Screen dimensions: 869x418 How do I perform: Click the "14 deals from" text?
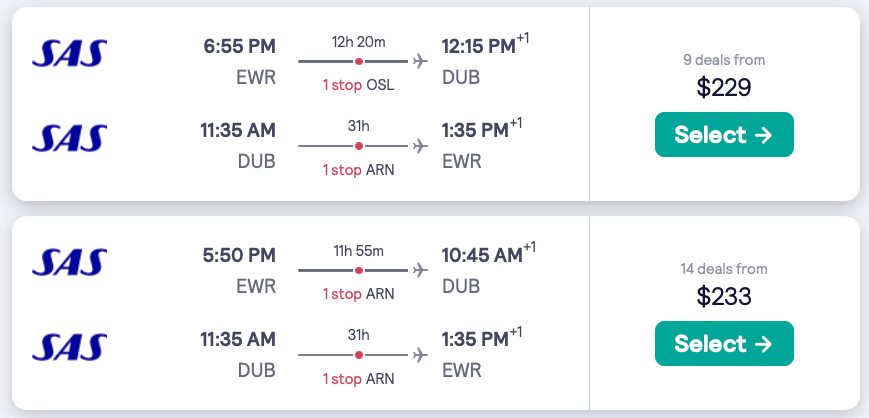724,269
